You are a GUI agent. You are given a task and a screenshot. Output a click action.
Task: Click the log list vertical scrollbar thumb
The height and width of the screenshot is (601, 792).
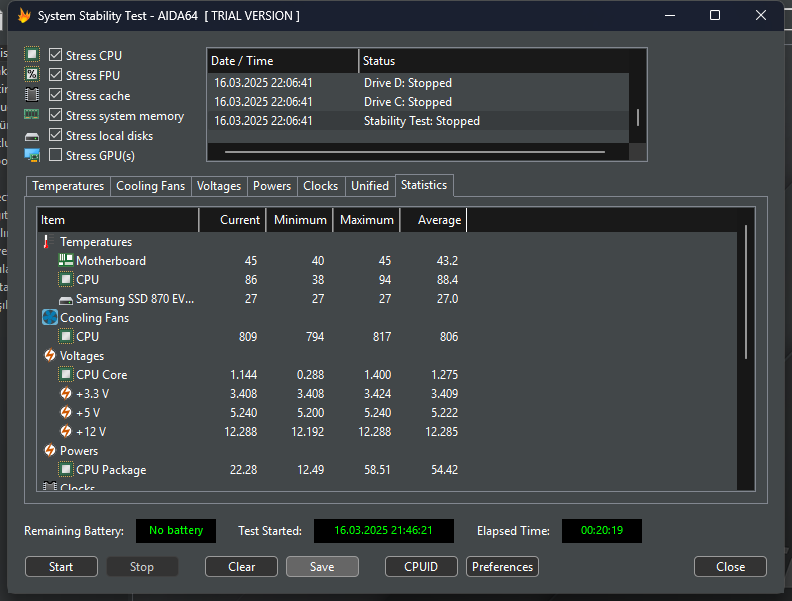tap(638, 117)
